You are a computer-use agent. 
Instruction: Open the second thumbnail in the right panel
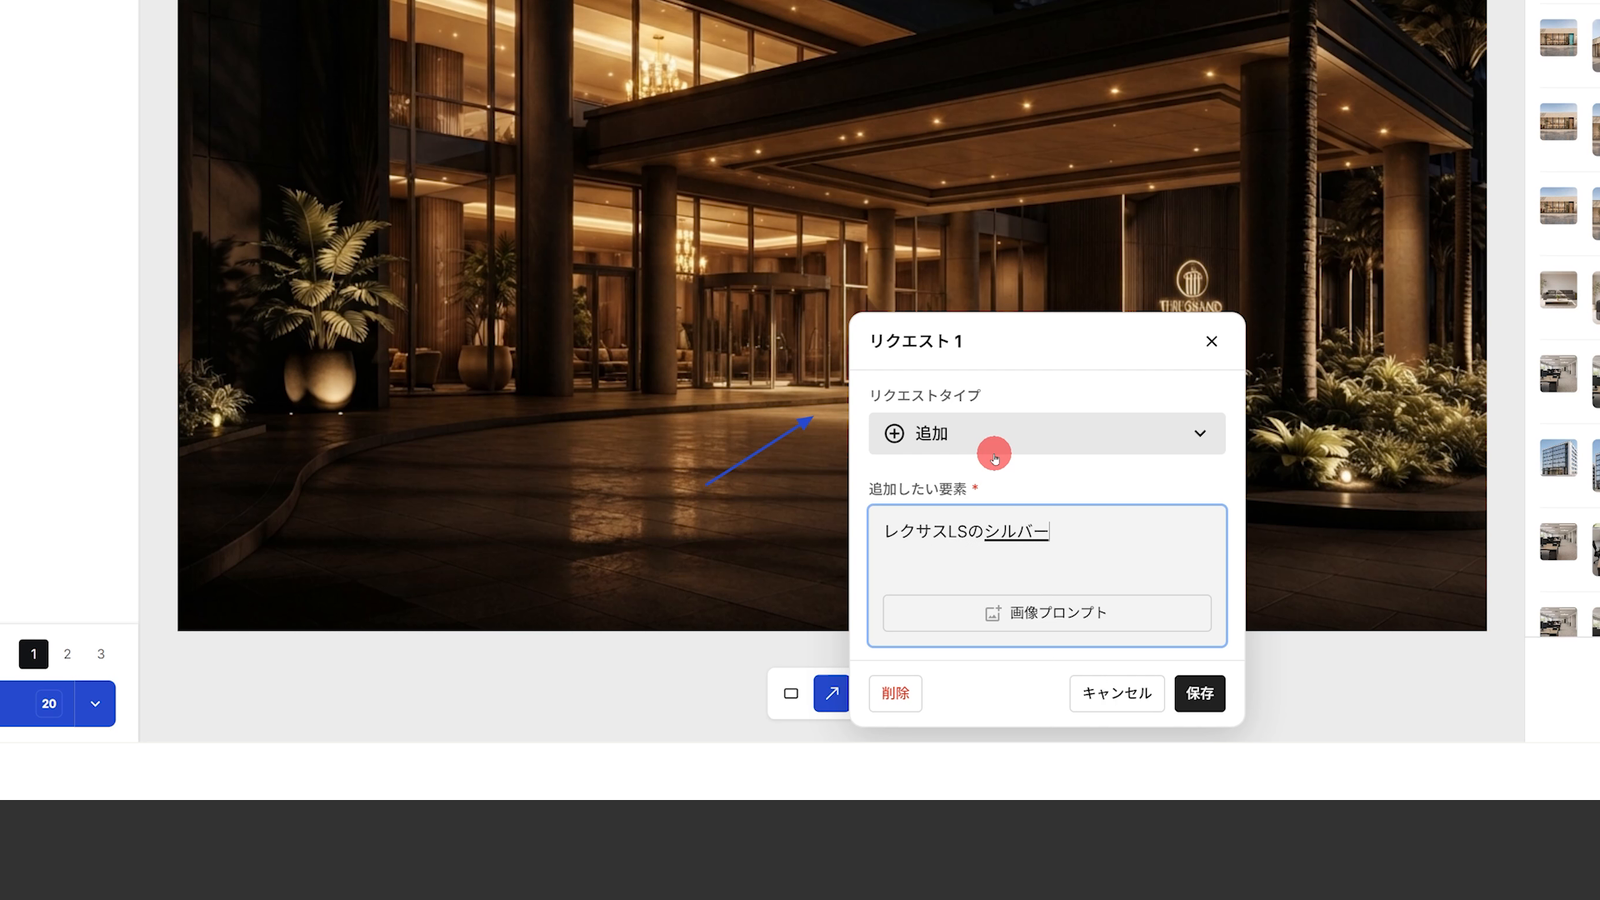tap(1558, 122)
